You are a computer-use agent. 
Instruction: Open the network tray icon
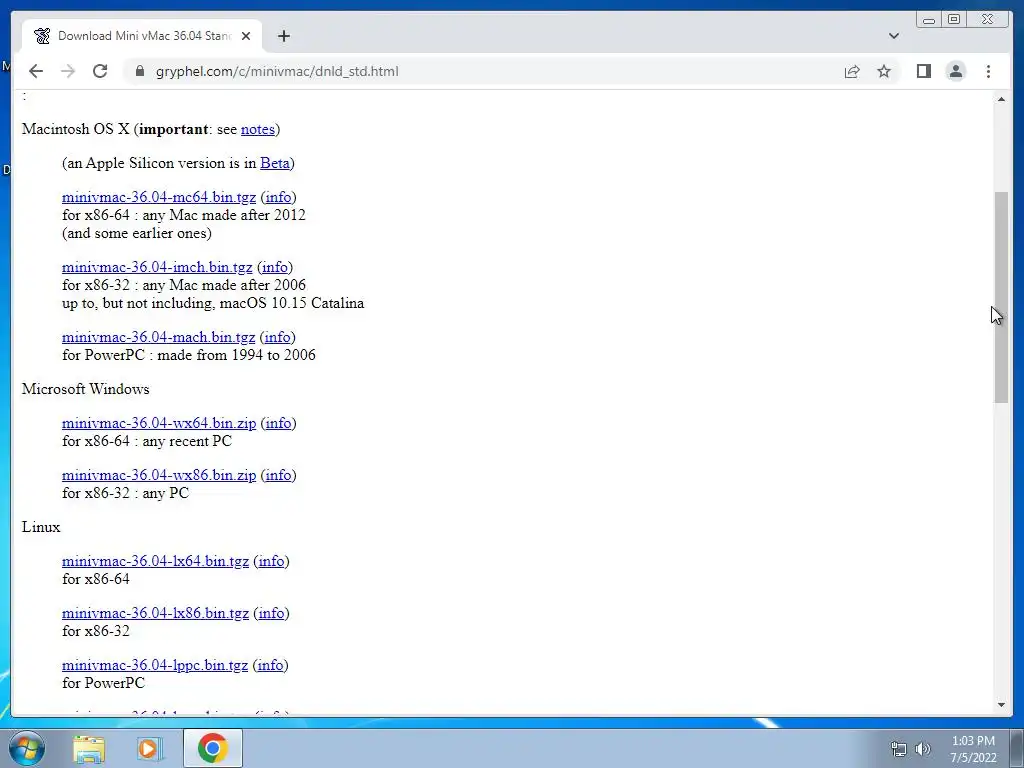[x=899, y=749]
